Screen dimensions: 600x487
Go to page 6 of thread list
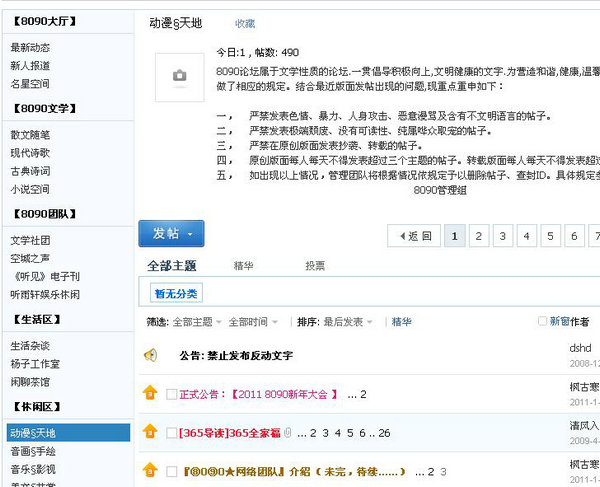(574, 236)
